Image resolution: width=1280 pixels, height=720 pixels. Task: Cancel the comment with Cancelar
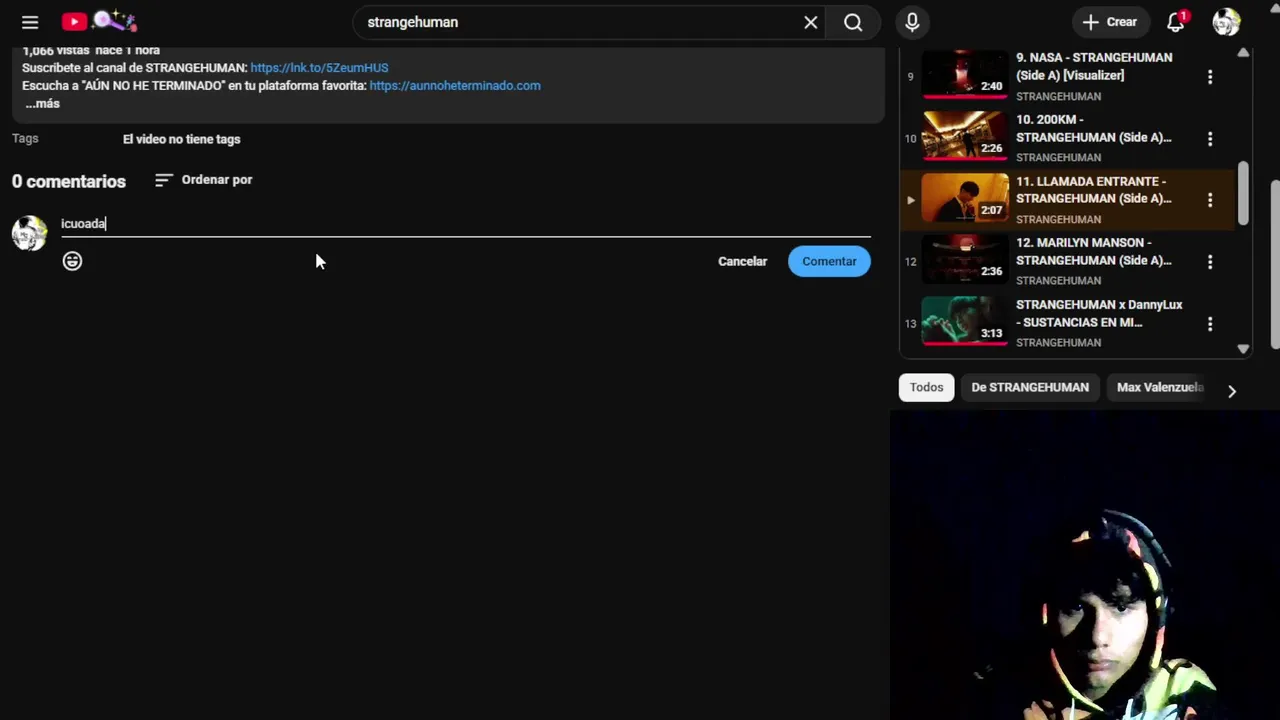[x=742, y=261]
